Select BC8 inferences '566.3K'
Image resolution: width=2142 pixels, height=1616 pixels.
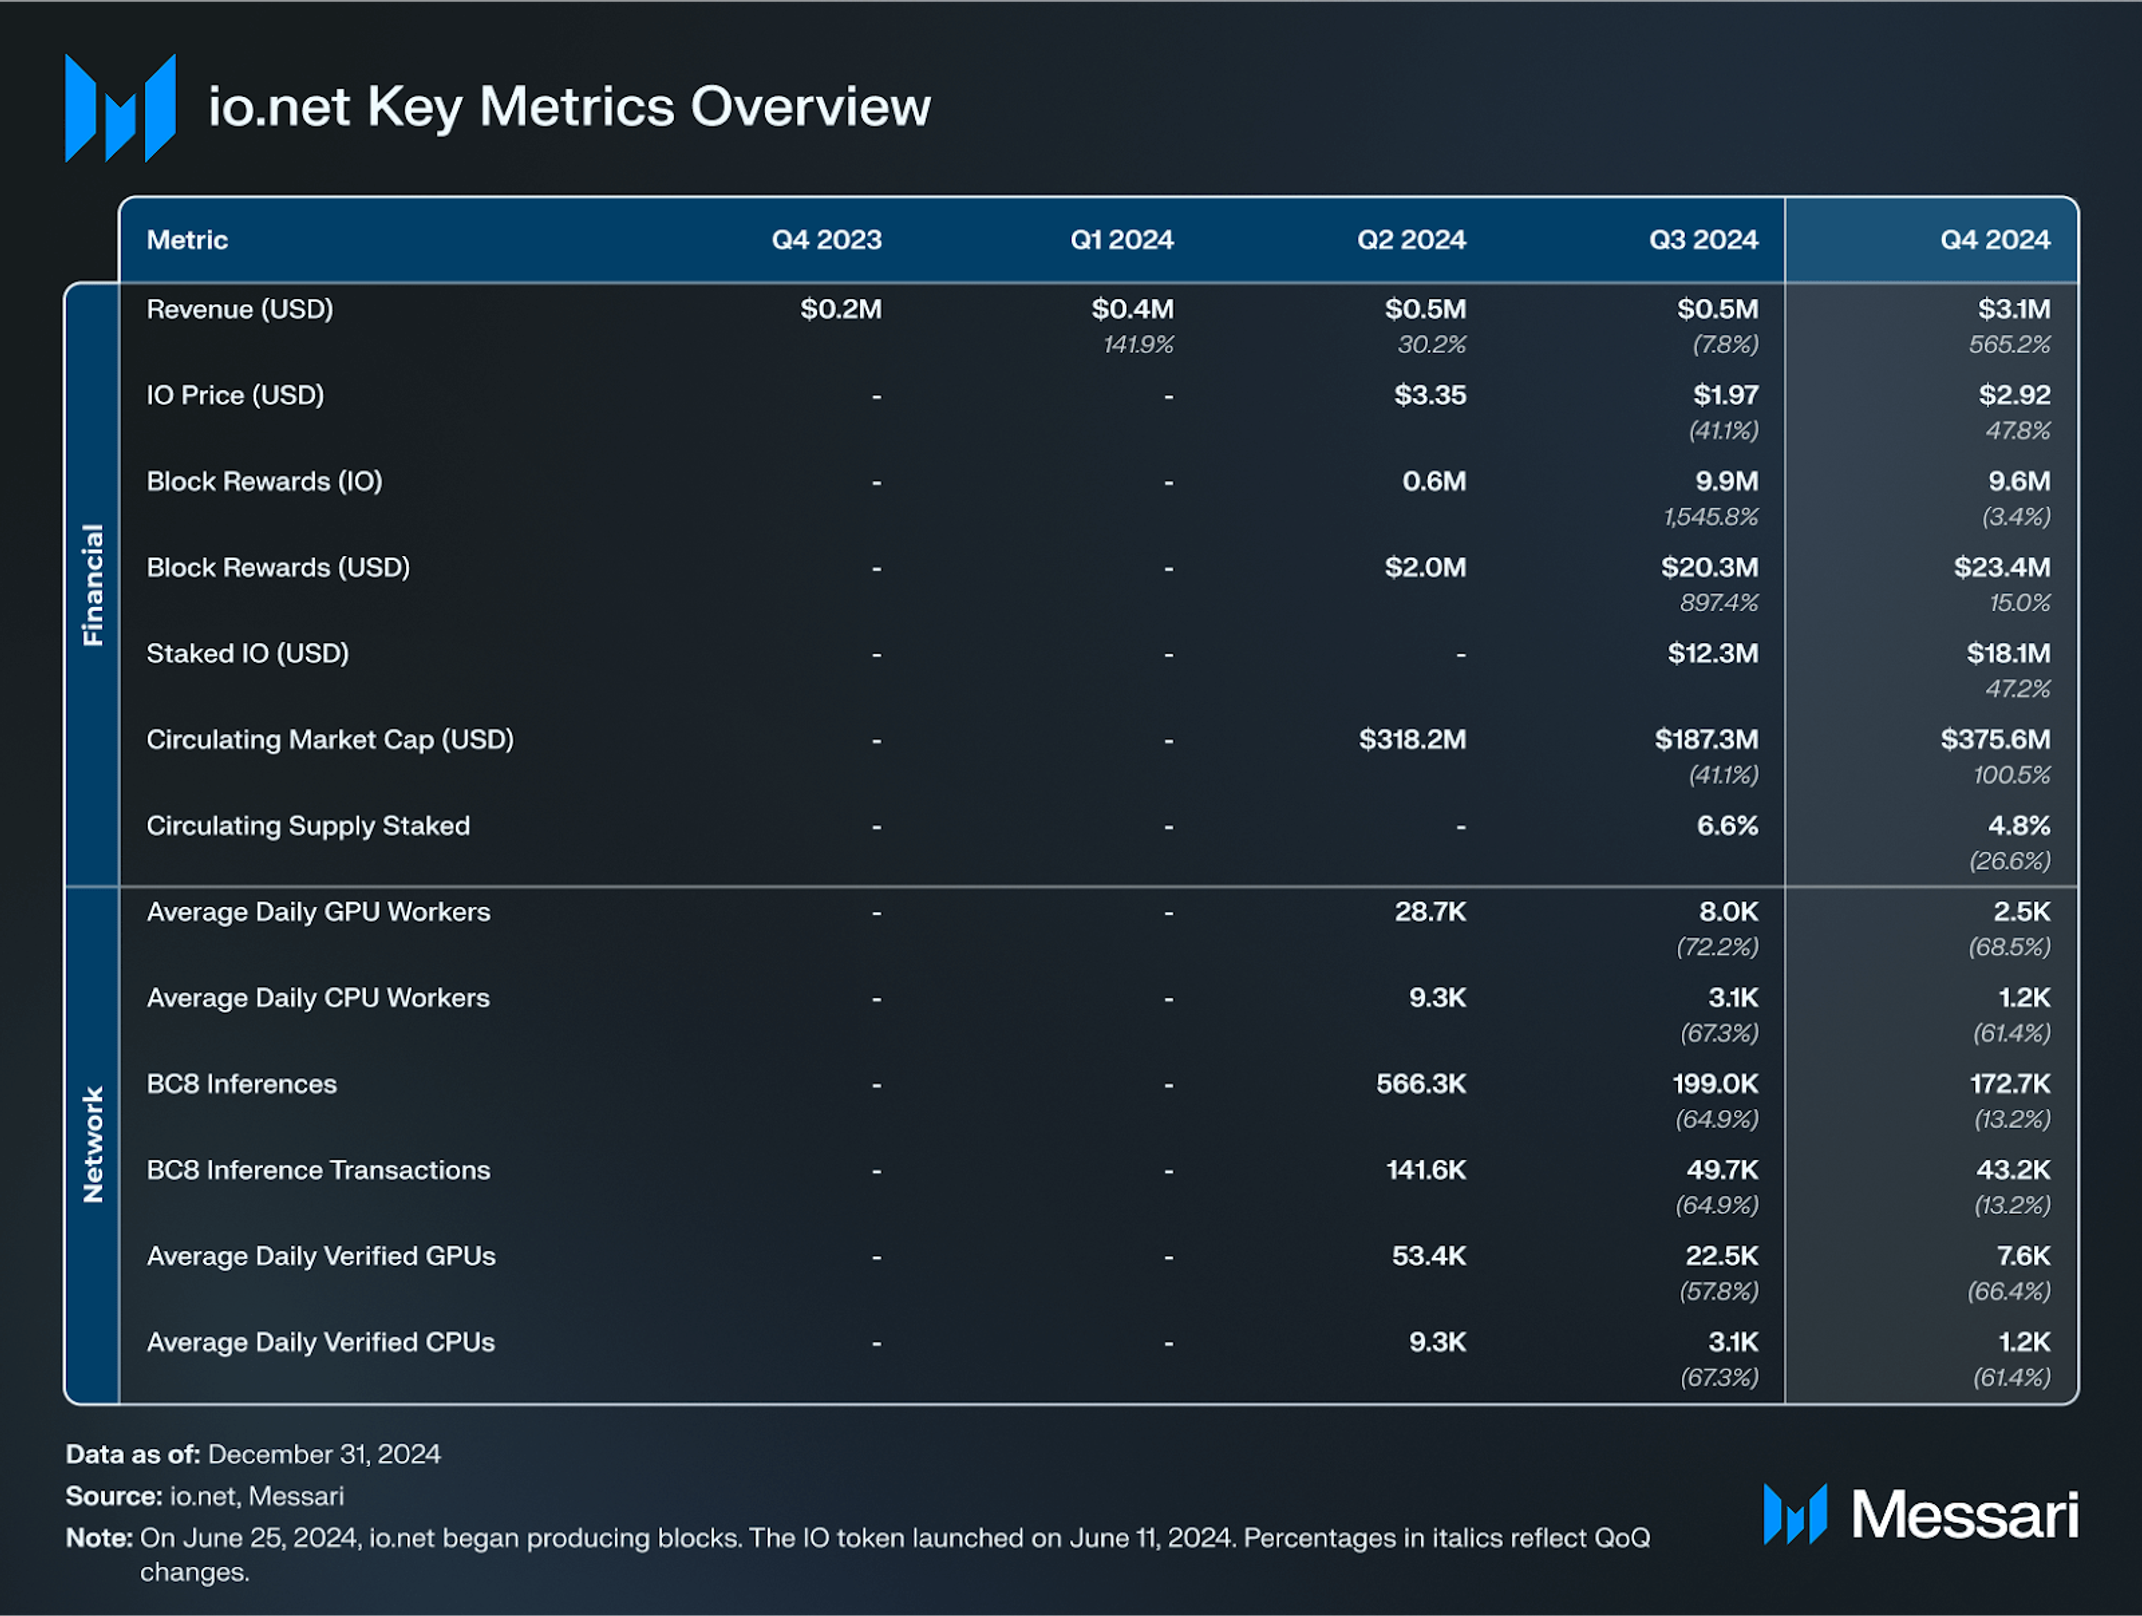tap(1421, 1084)
